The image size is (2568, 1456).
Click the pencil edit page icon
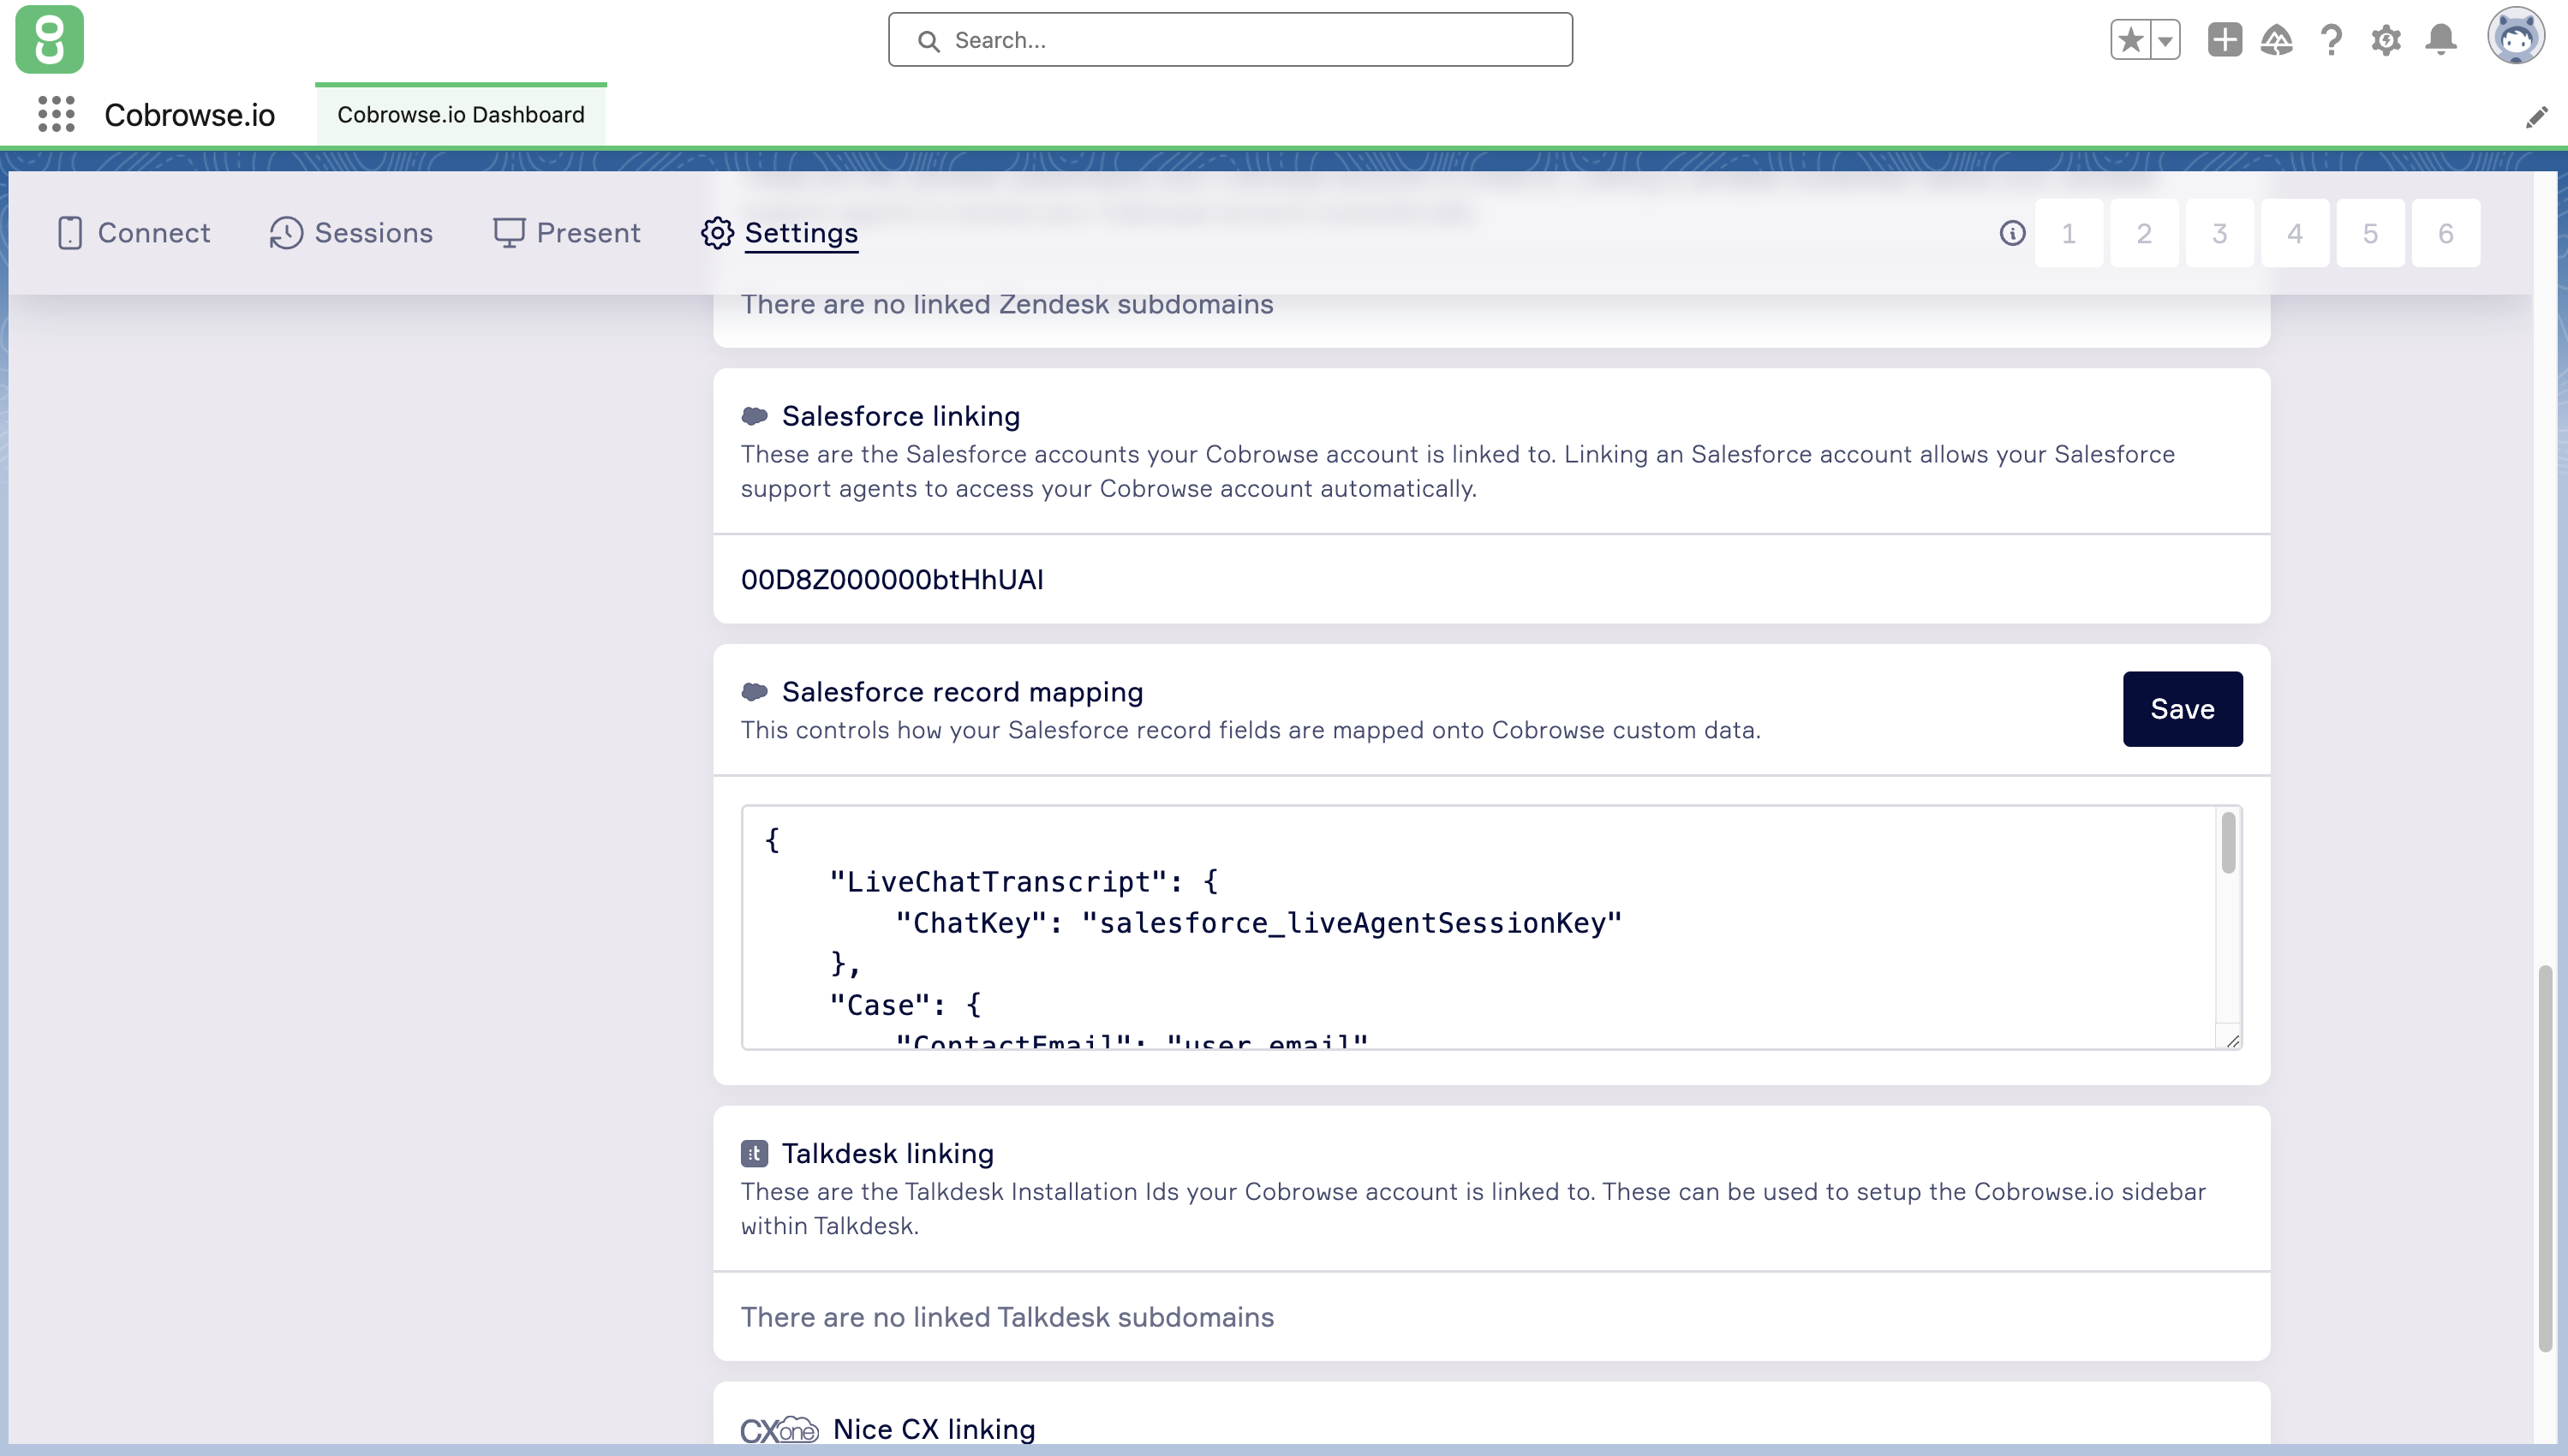pos(2536,117)
